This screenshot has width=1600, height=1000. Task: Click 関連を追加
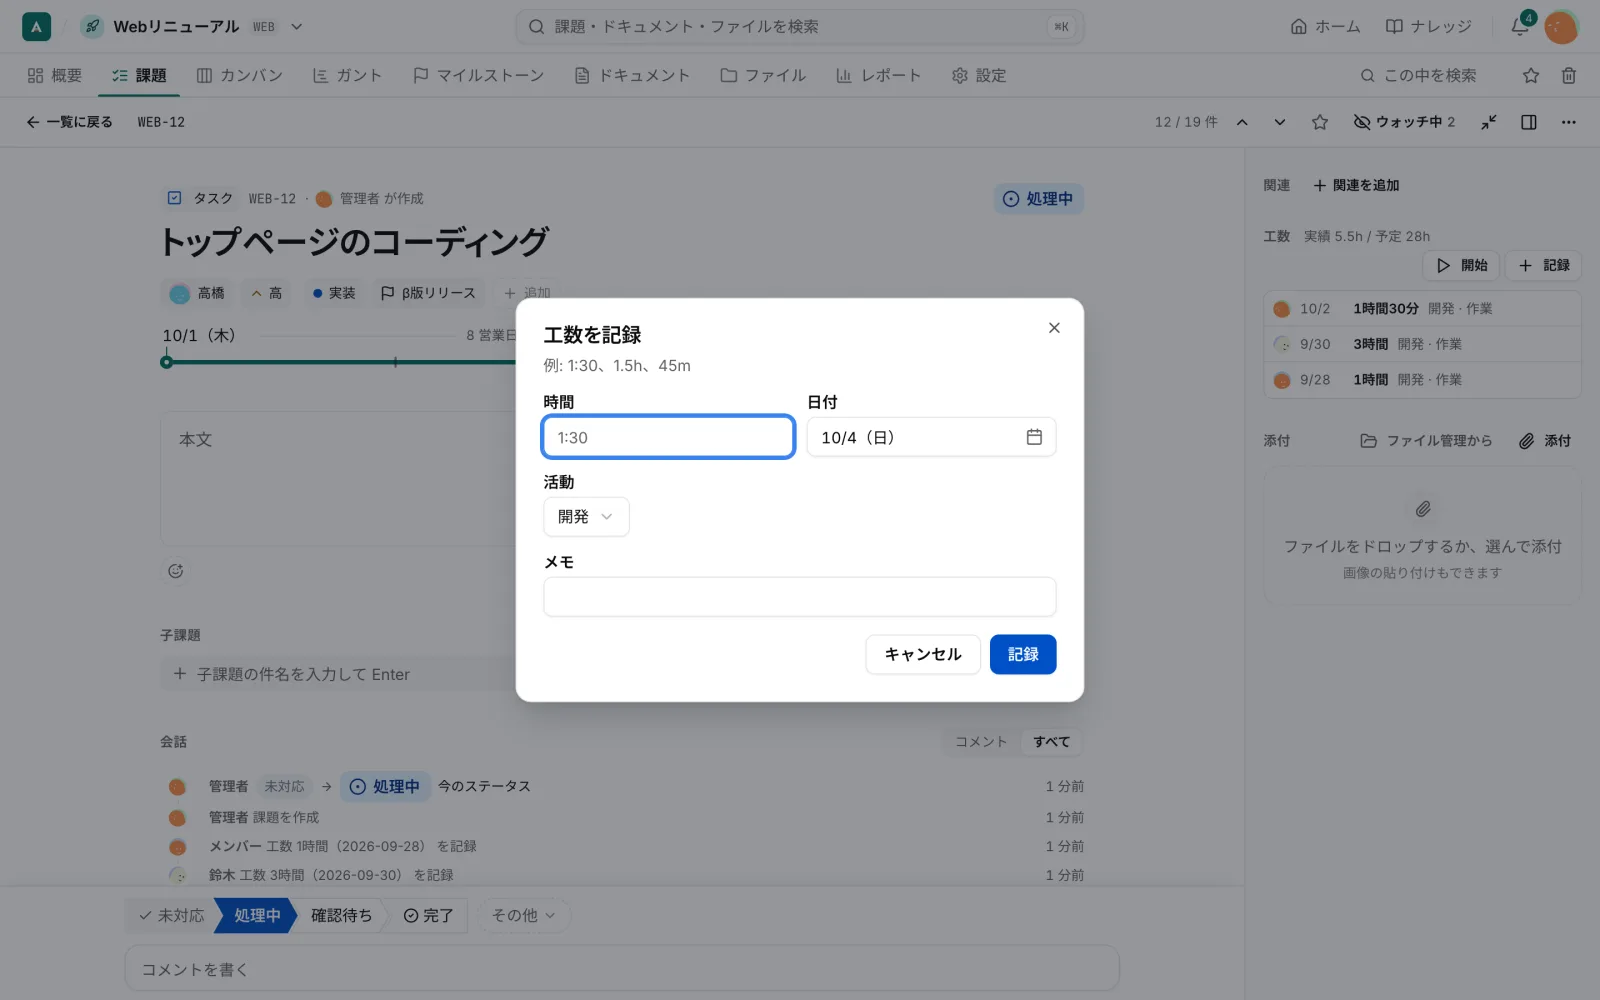point(1356,185)
